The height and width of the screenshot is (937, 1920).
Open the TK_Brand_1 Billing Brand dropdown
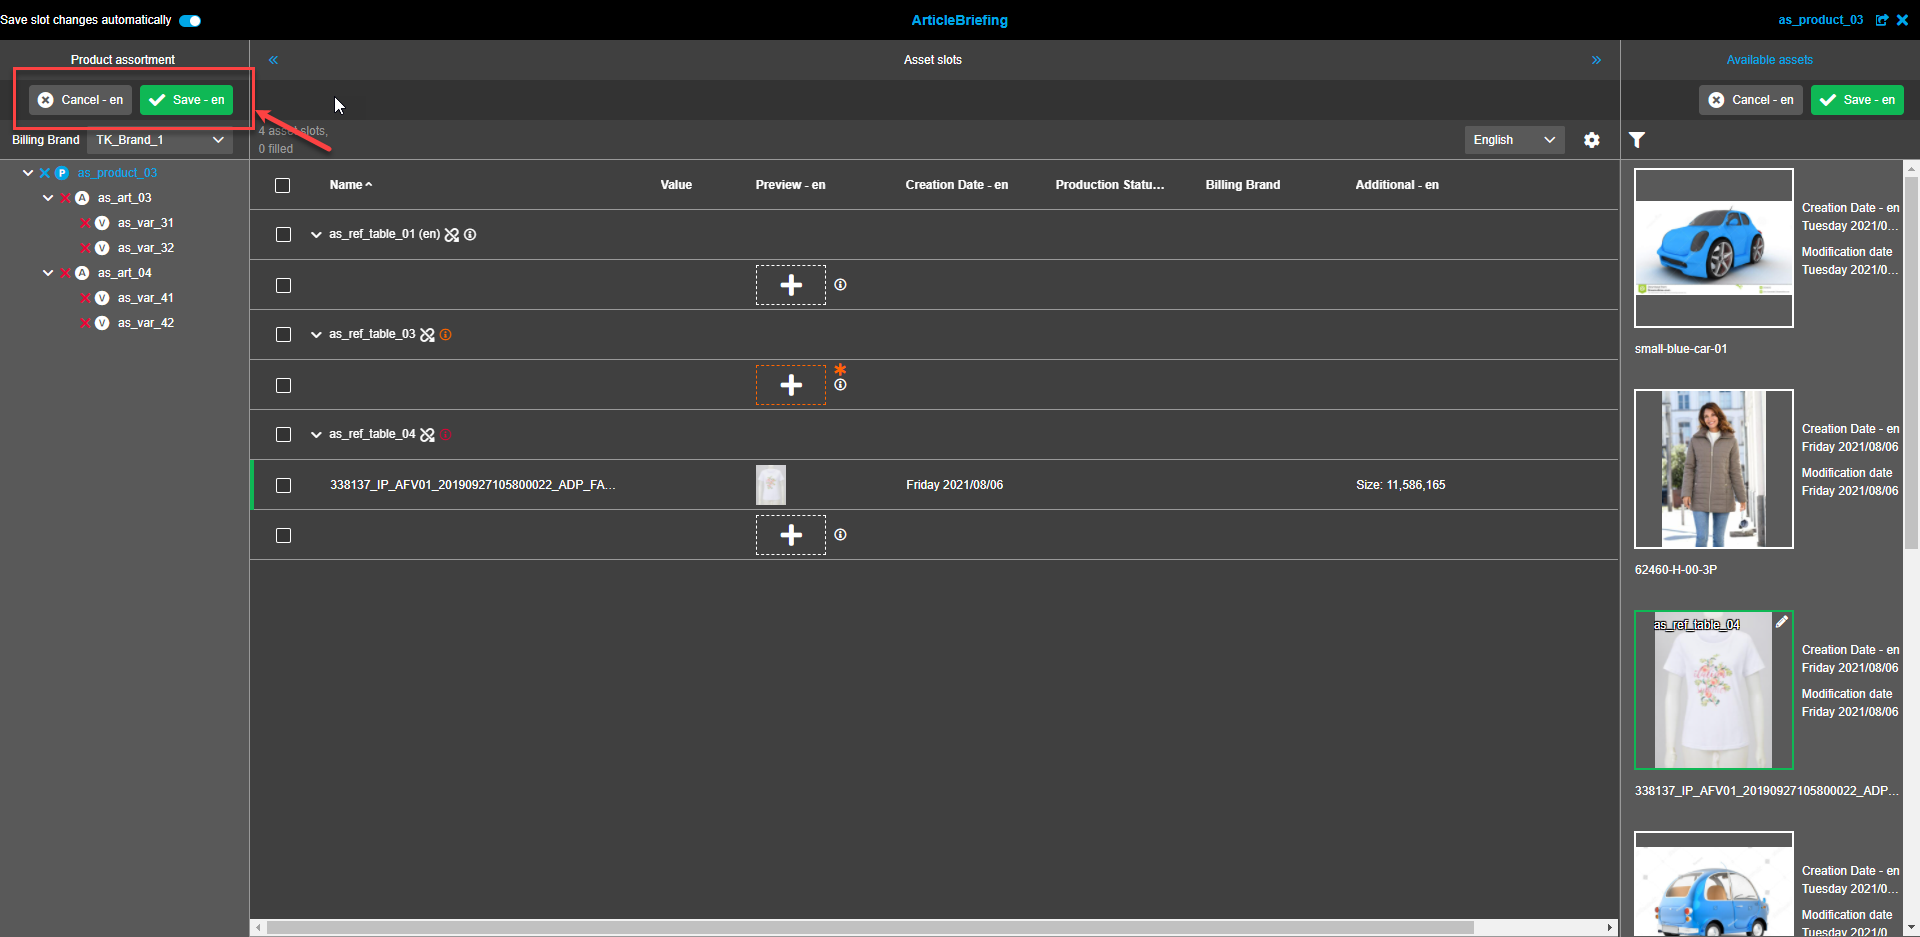tap(159, 140)
